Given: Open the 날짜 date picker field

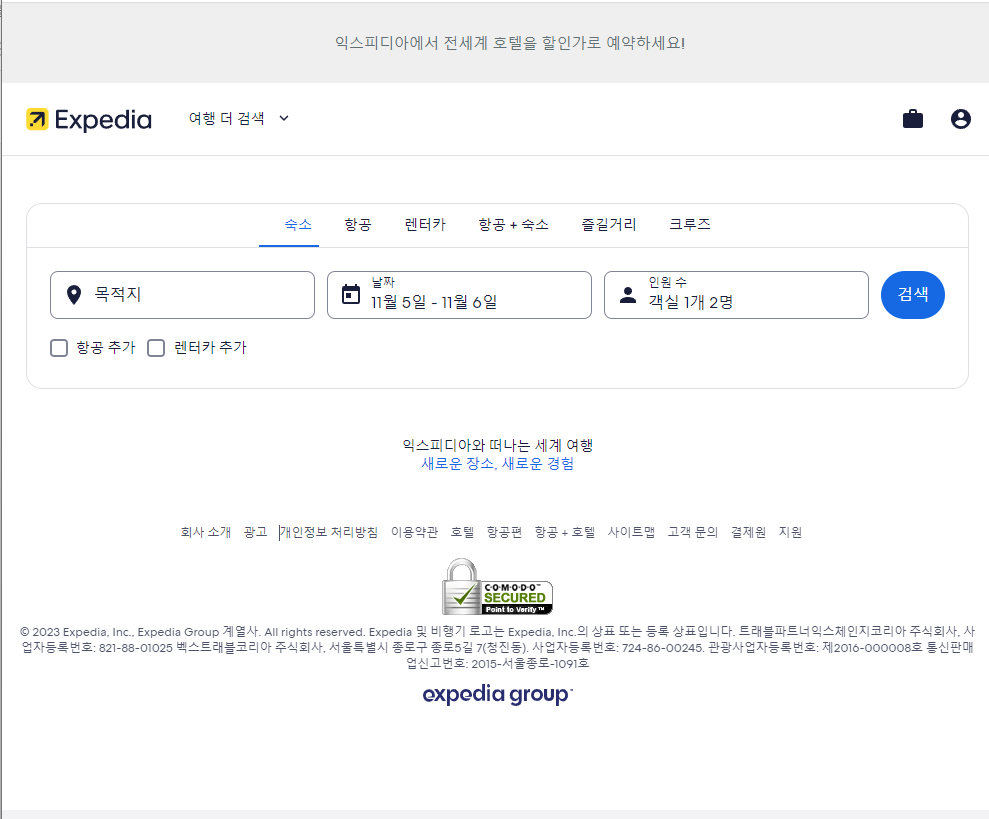Looking at the screenshot, I should click(459, 295).
